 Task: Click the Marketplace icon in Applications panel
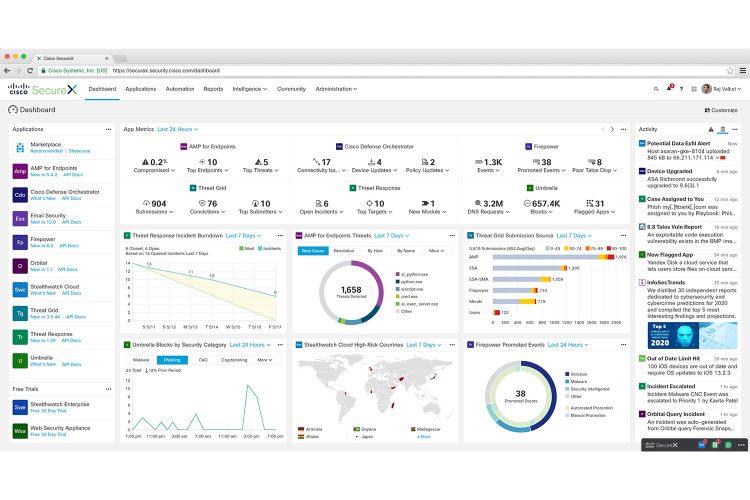click(x=20, y=147)
